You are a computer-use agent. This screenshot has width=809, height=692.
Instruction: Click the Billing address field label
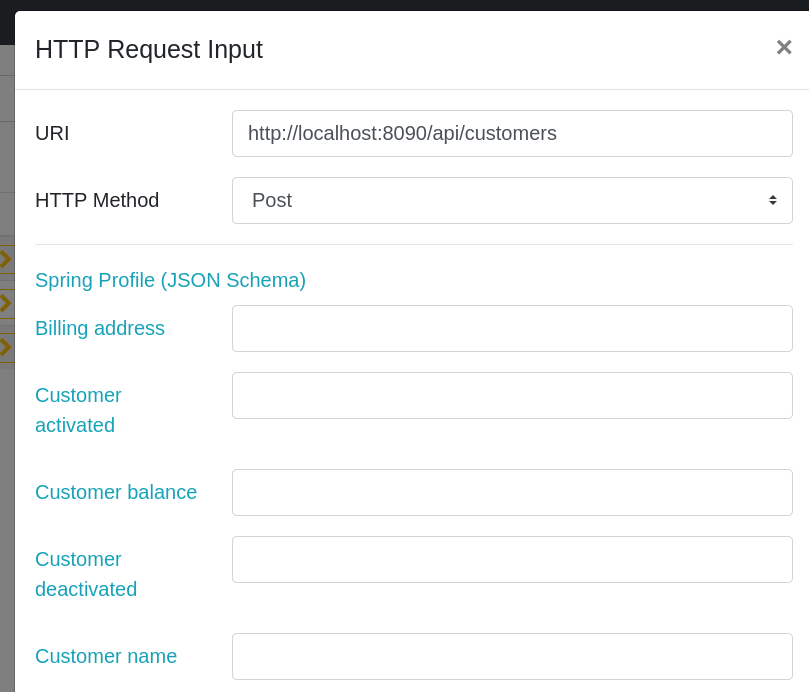(100, 328)
